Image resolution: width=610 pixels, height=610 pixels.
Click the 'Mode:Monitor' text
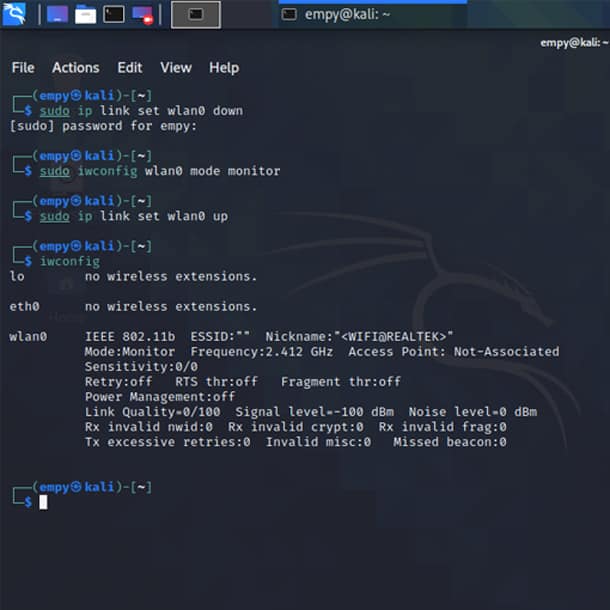point(130,352)
